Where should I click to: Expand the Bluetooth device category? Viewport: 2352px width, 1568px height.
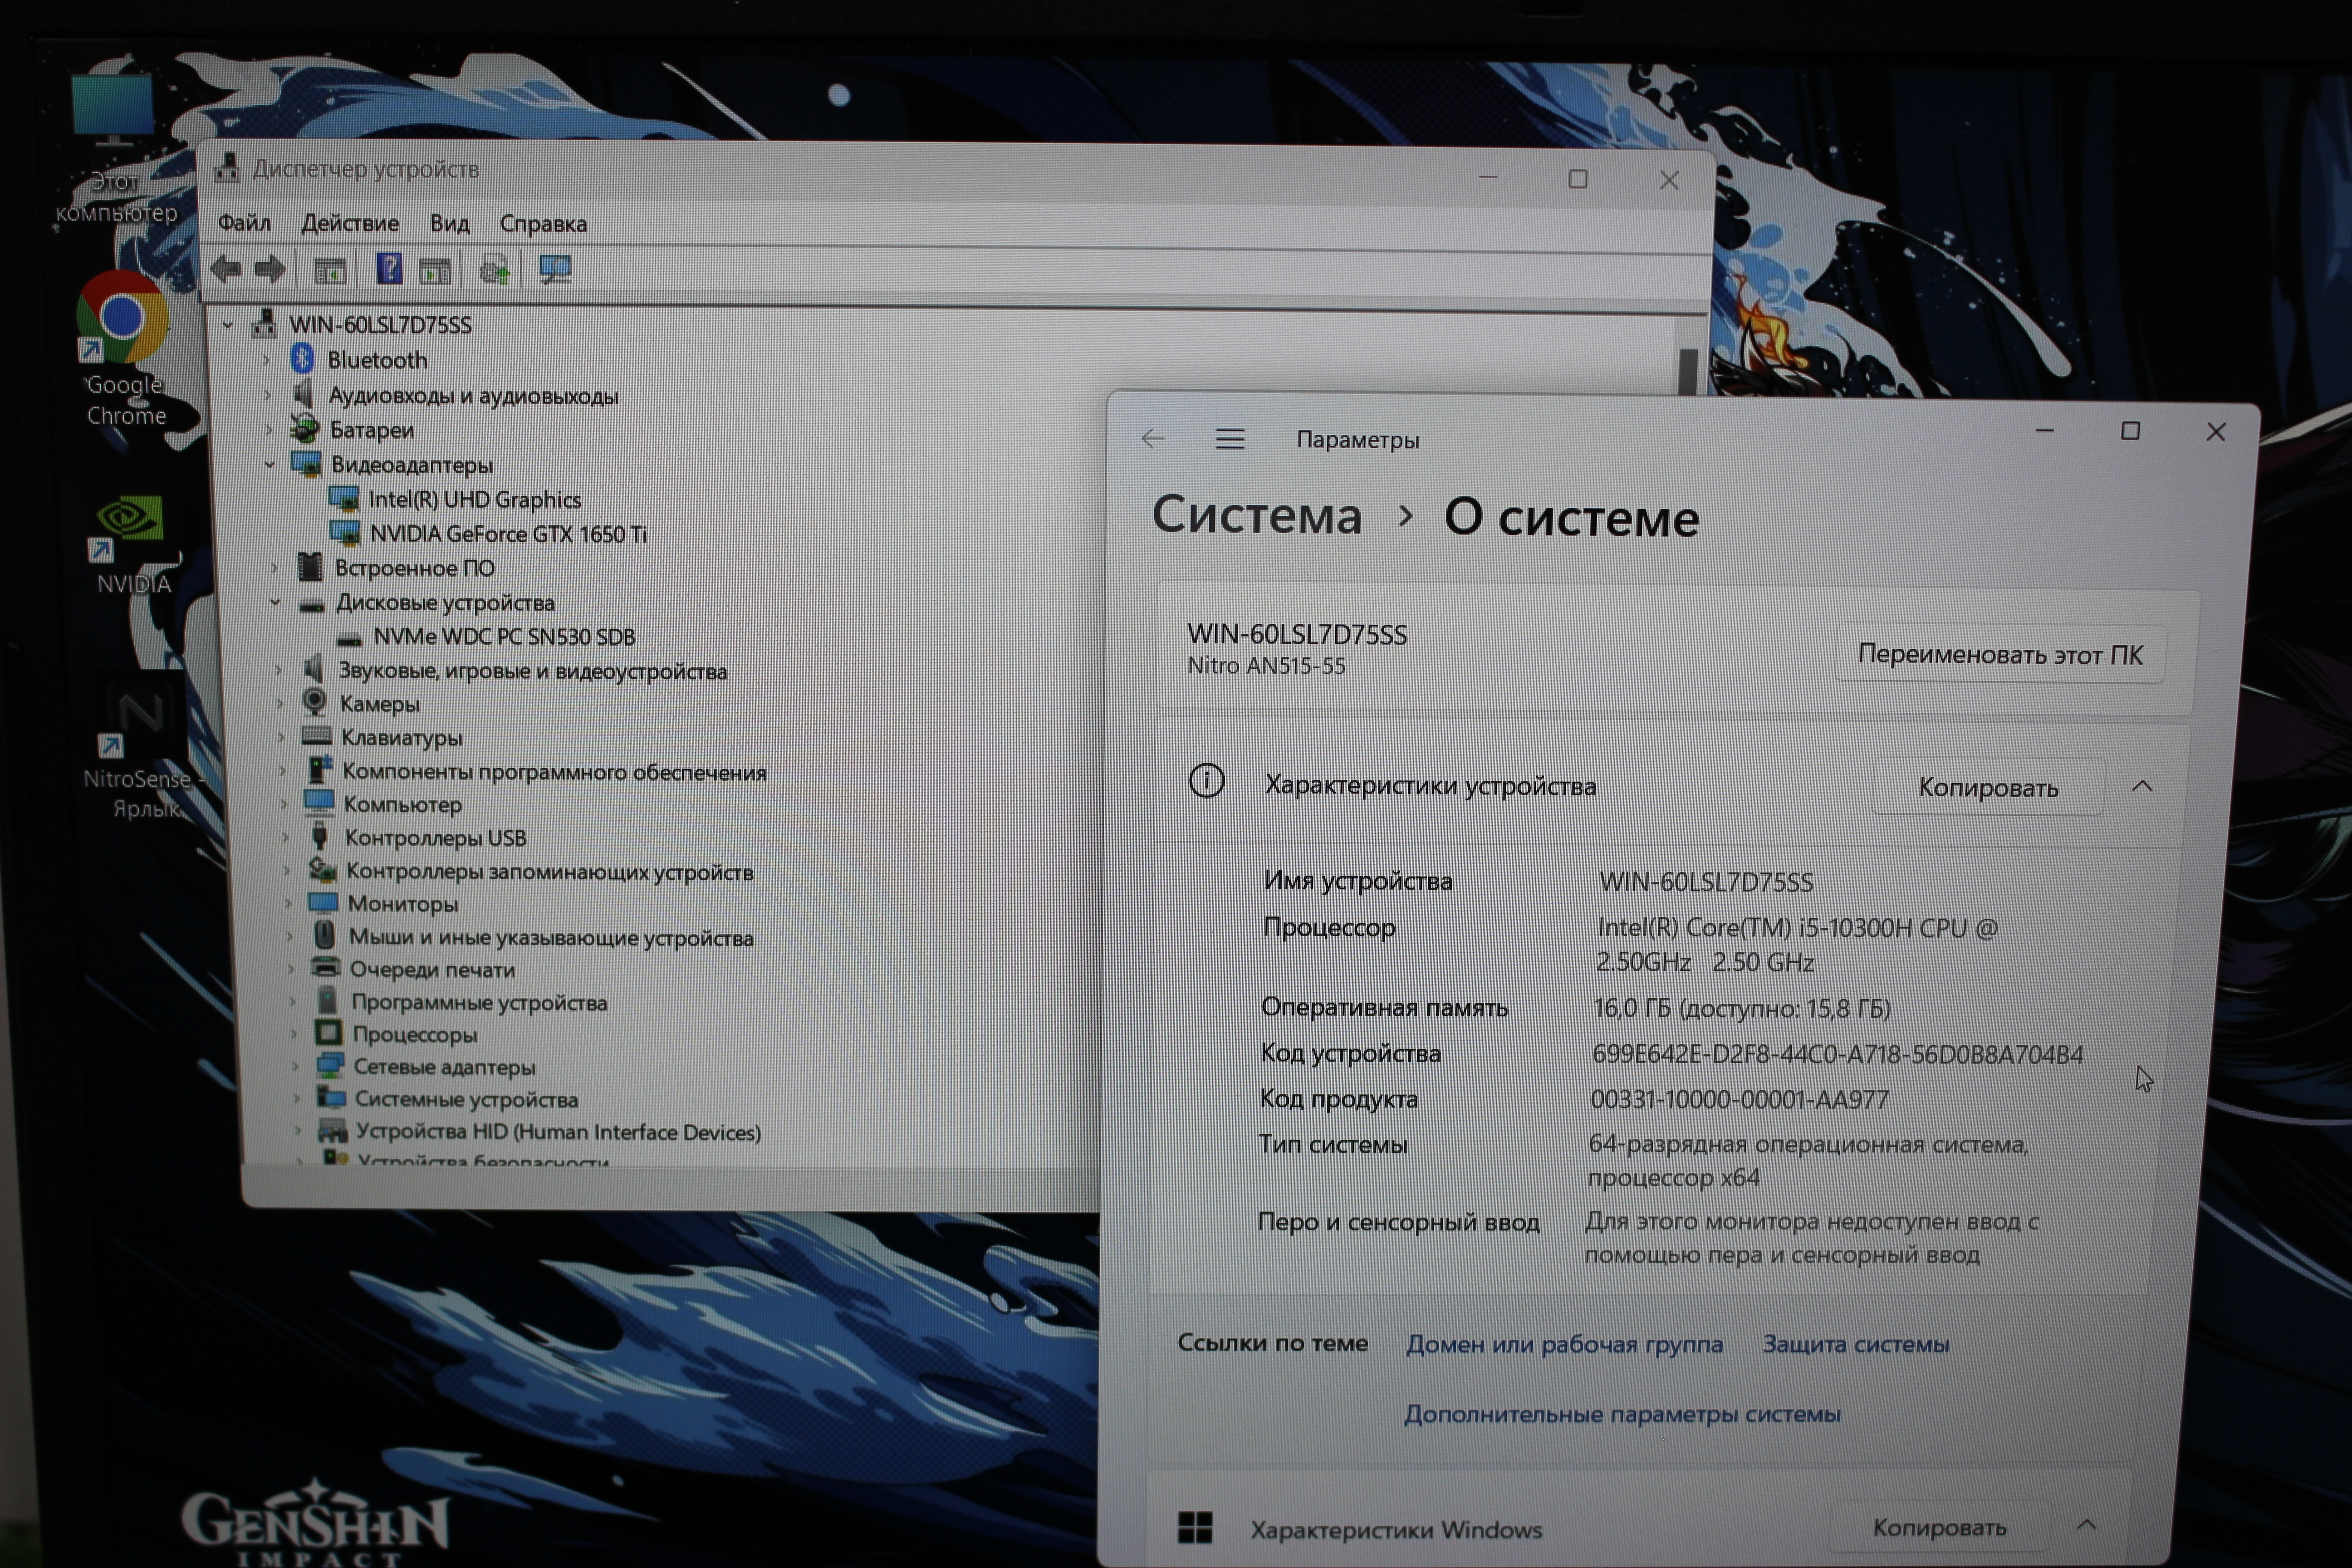click(x=266, y=360)
